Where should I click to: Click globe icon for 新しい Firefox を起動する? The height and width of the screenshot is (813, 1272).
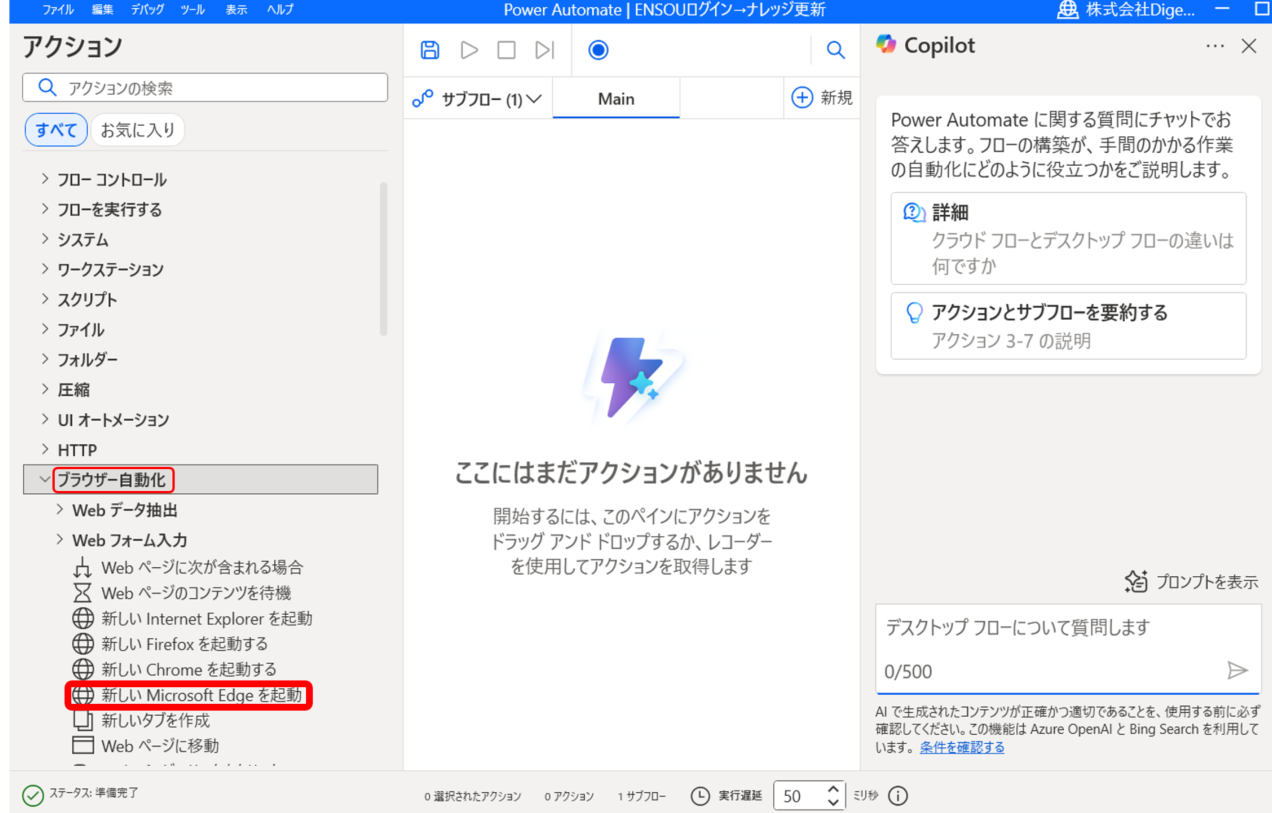(x=83, y=643)
